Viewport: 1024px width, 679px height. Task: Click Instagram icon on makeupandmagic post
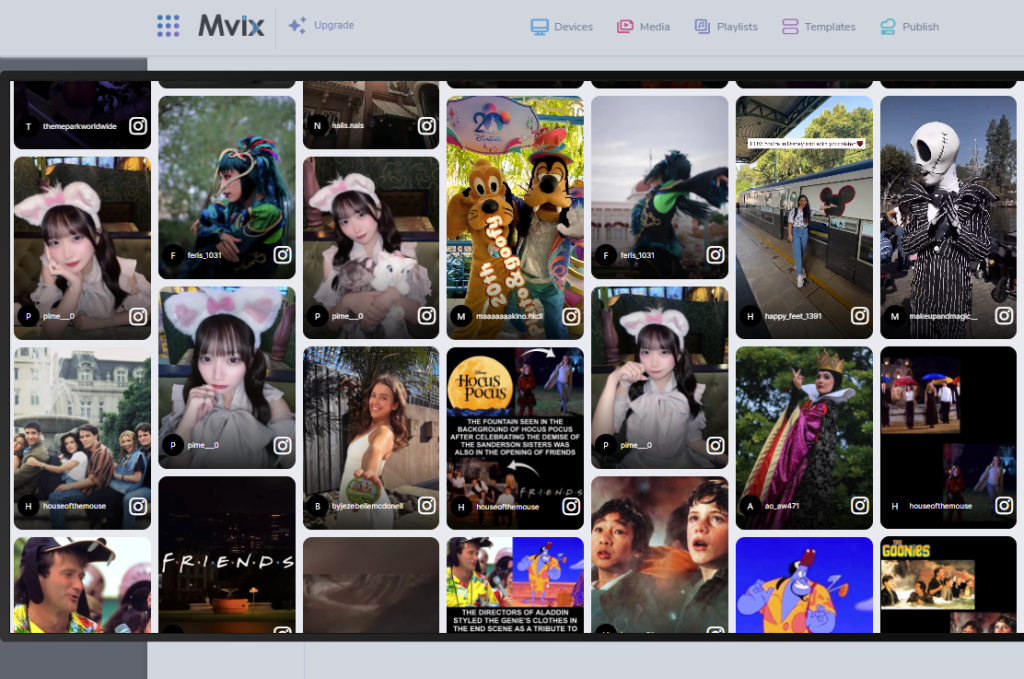pyautogui.click(x=1004, y=316)
